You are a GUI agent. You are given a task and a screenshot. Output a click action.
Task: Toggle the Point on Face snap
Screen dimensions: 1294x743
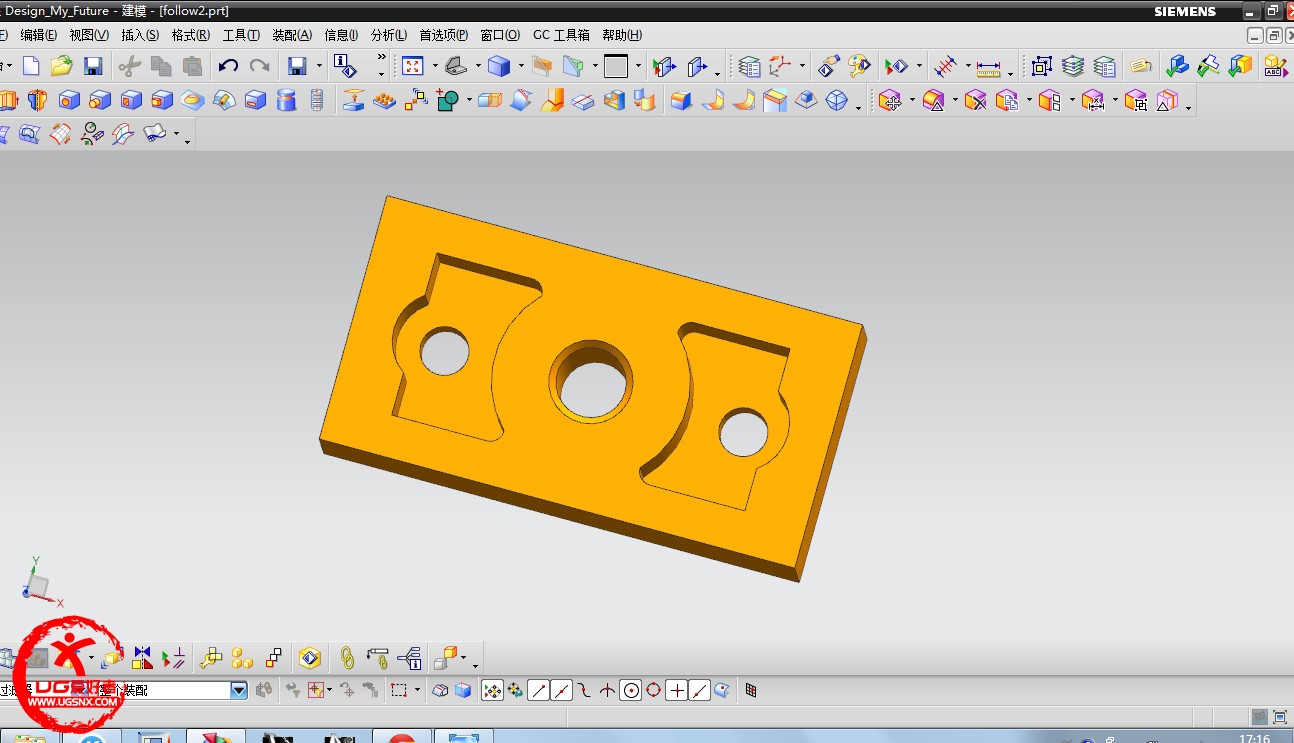tap(722, 690)
